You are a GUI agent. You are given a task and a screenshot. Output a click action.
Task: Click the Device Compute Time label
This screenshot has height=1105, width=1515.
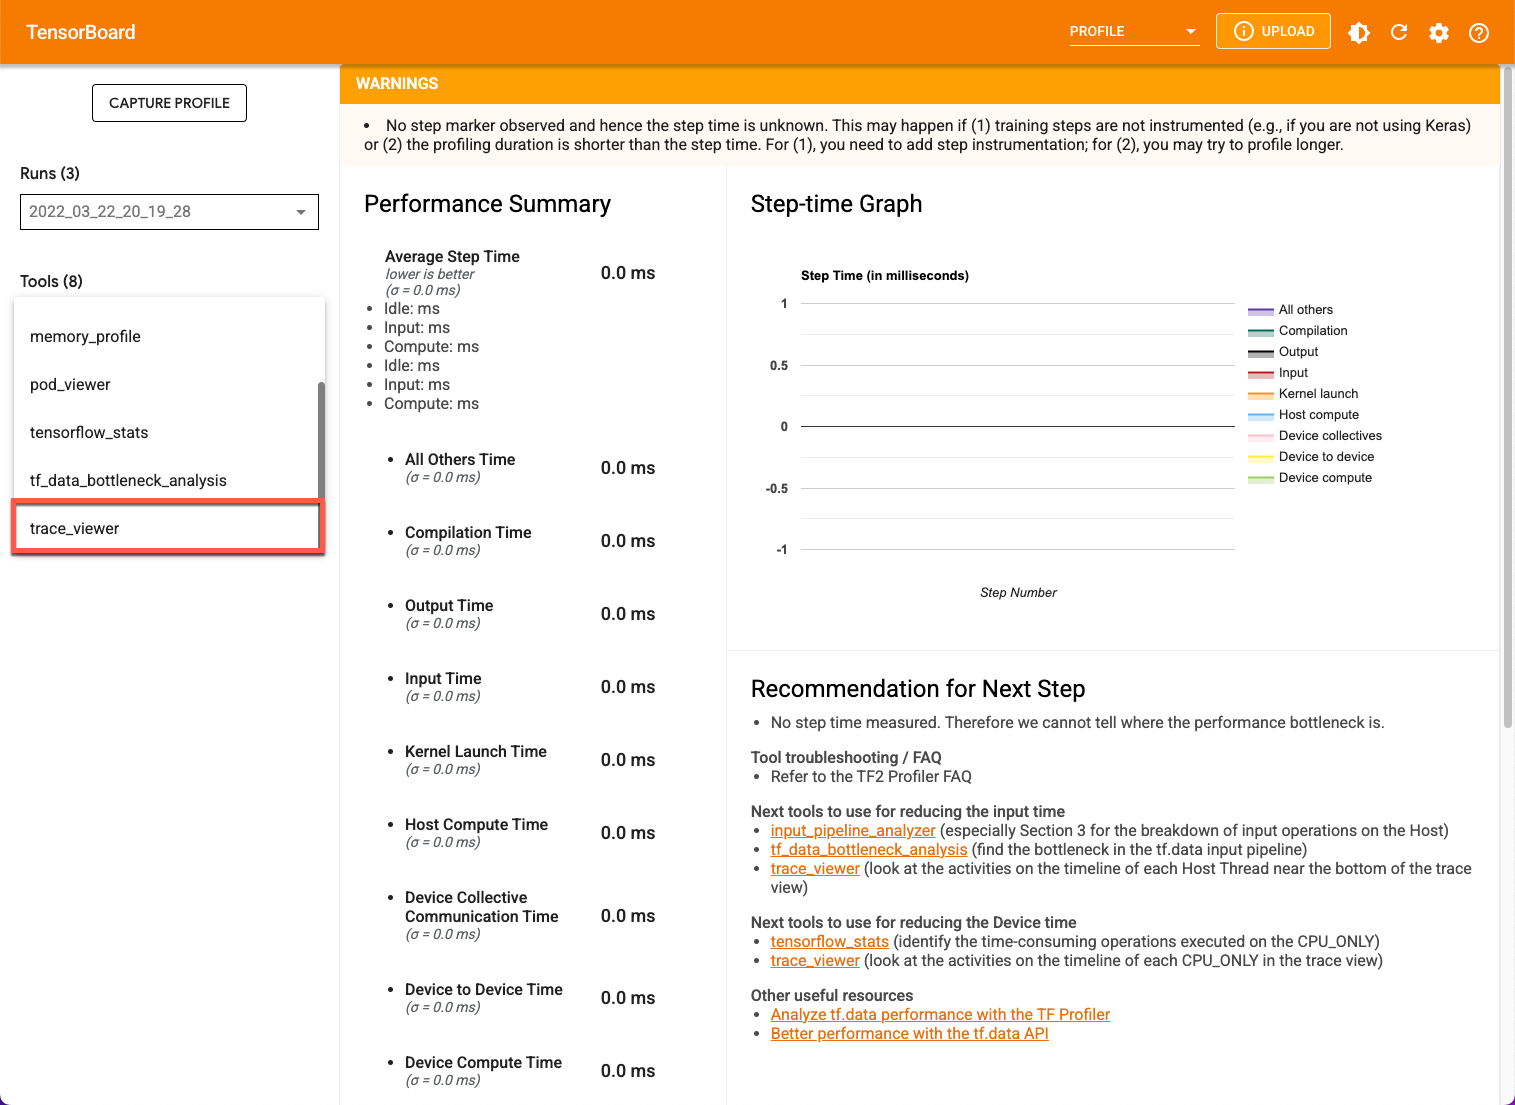tap(483, 1063)
